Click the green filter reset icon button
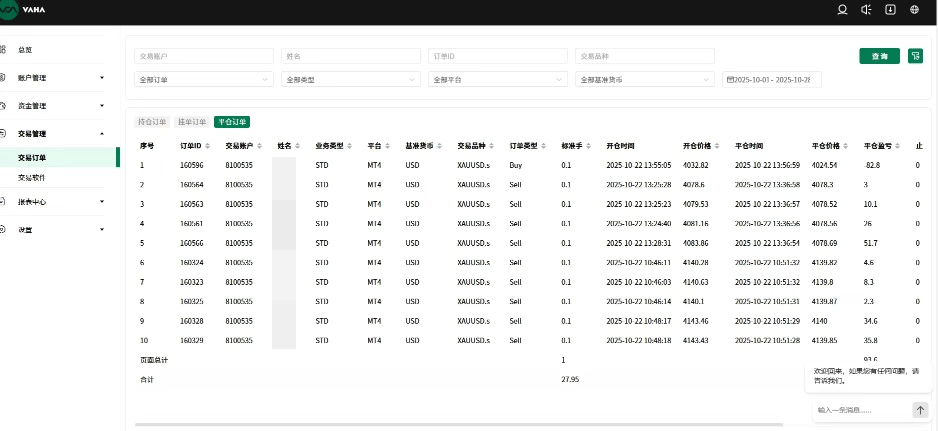938x431 pixels. (x=915, y=56)
